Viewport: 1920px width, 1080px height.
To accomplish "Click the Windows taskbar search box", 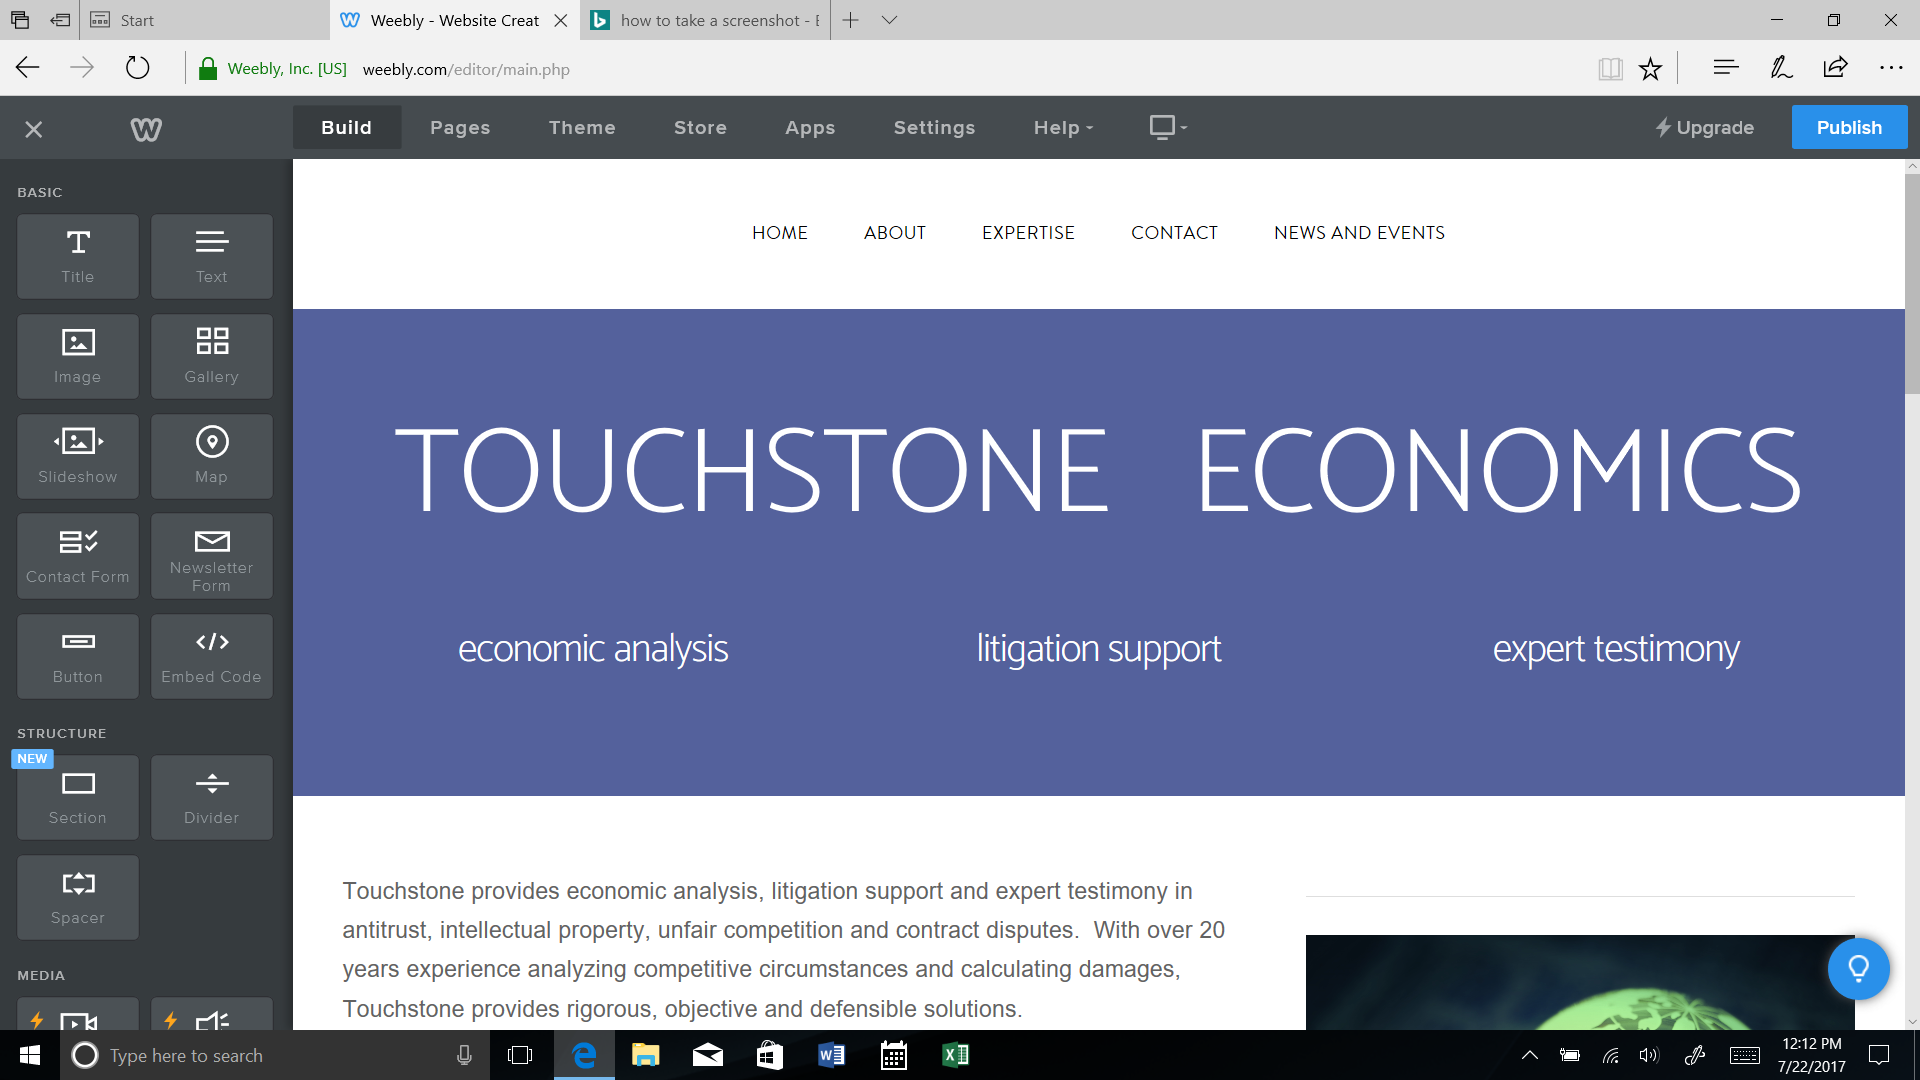I will click(260, 1055).
